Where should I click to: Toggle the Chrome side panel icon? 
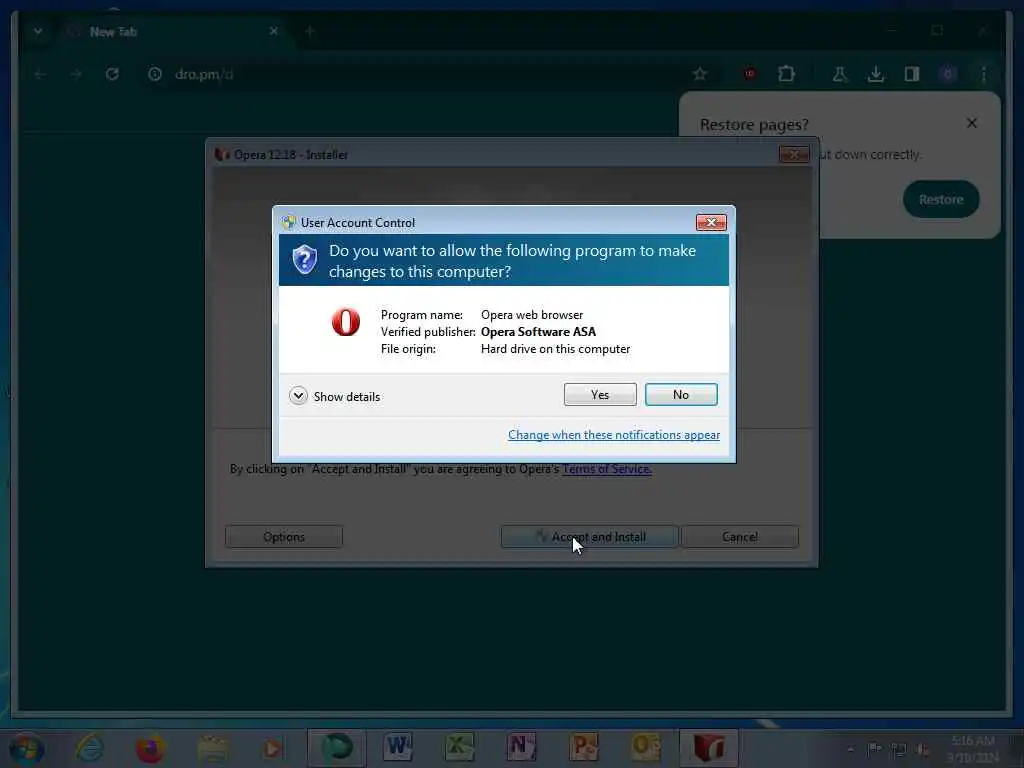tap(912, 74)
